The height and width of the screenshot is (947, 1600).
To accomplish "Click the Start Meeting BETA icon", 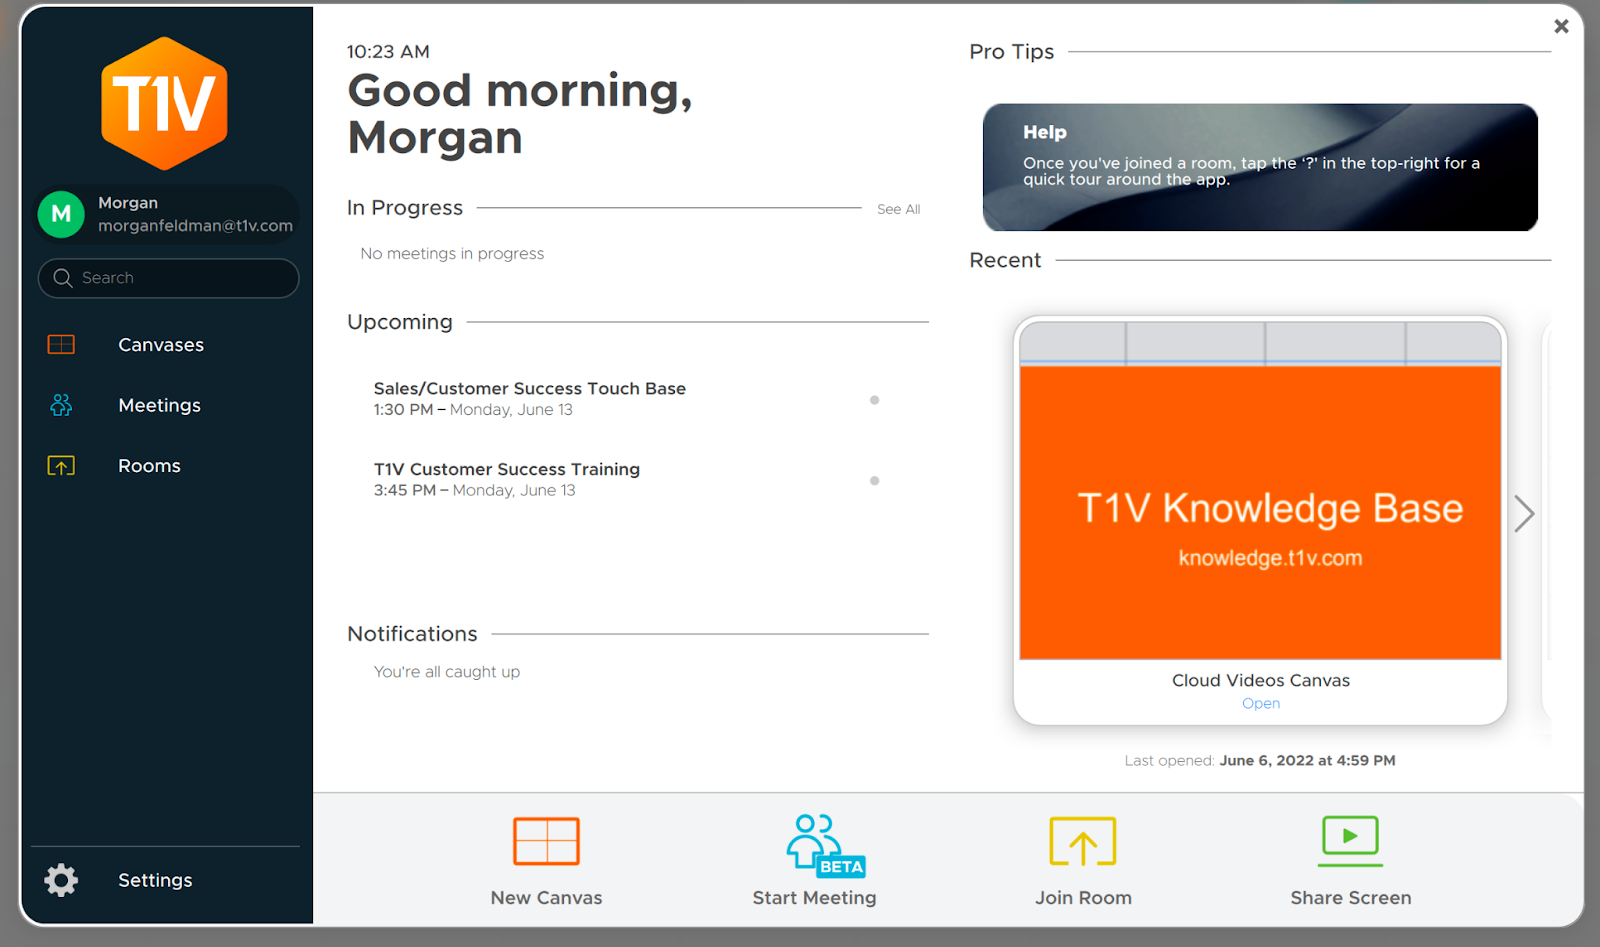I will click(x=825, y=845).
